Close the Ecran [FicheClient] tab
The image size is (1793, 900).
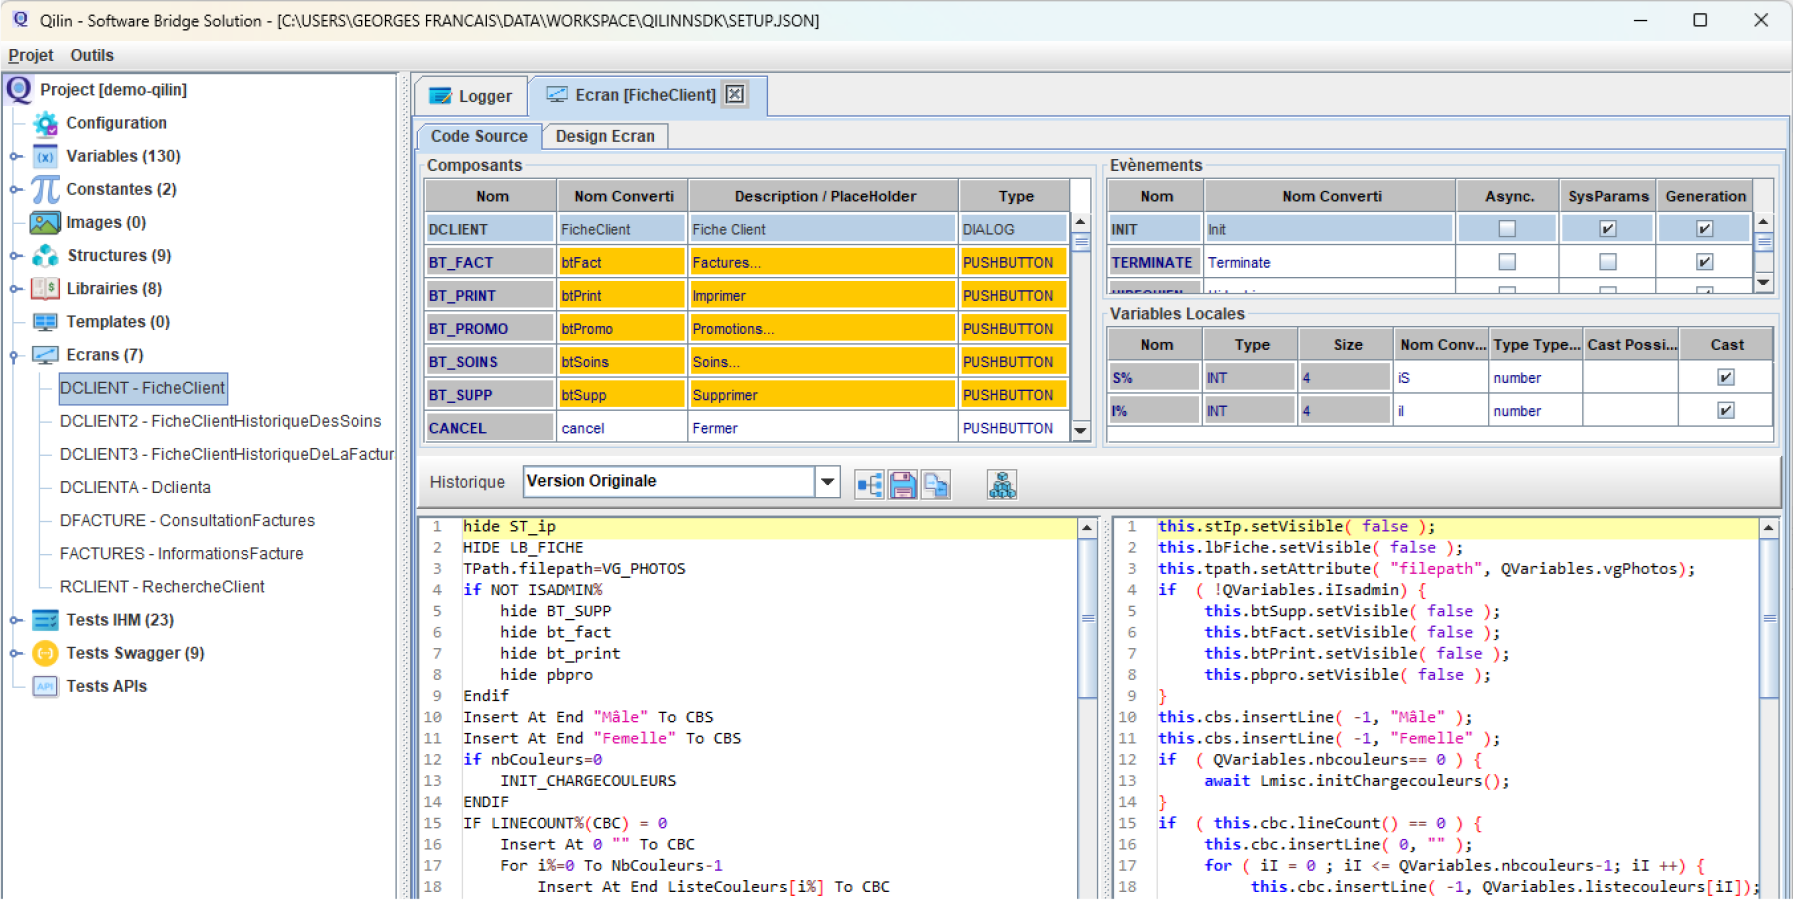(735, 95)
